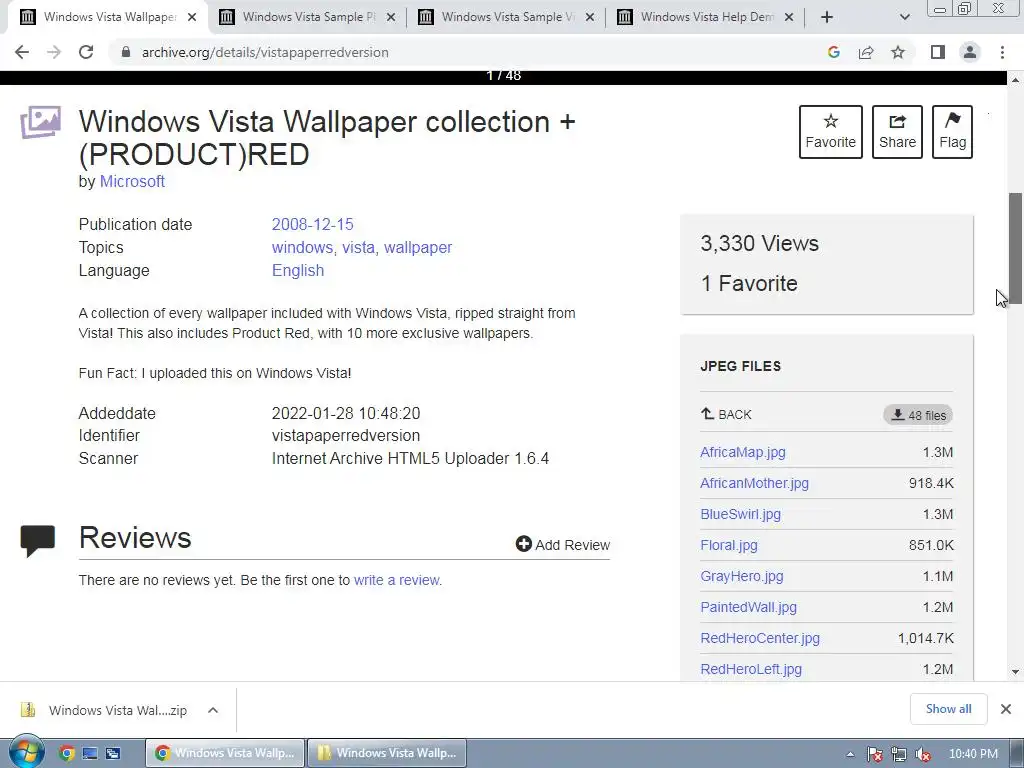The image size is (1024, 768).
Task: Click Show all downloads
Action: 948,709
